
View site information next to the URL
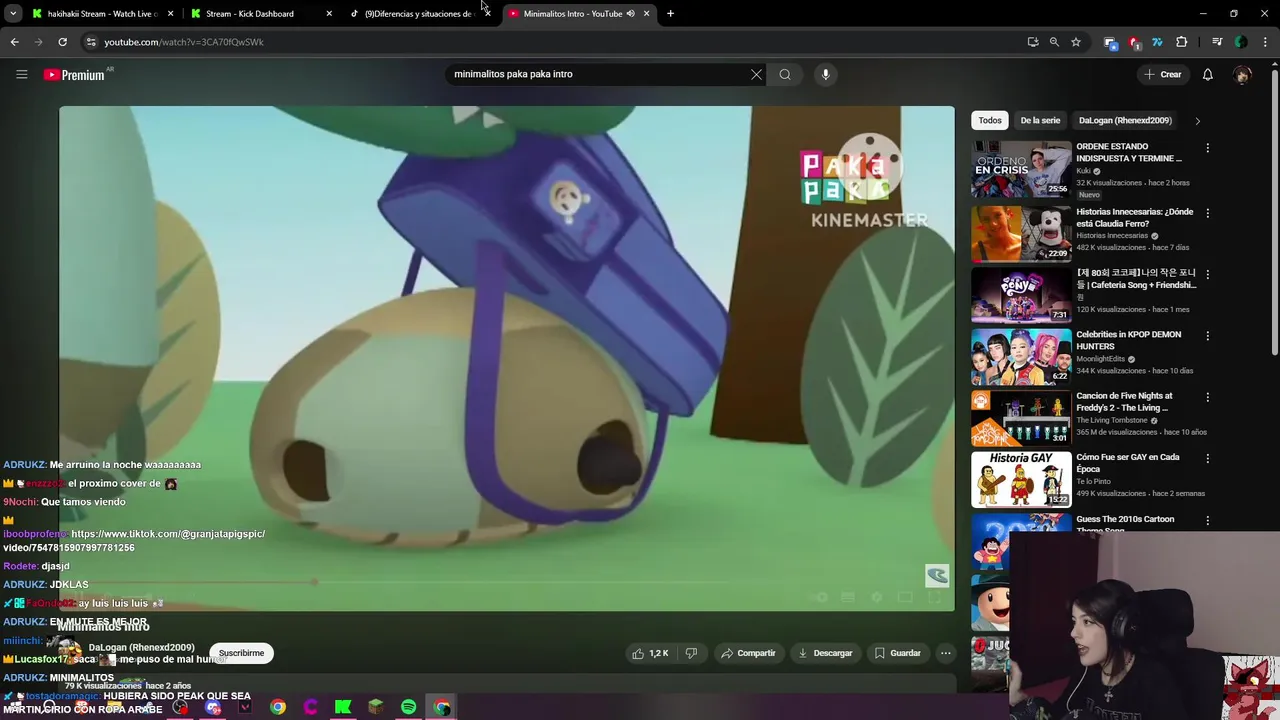click(90, 42)
